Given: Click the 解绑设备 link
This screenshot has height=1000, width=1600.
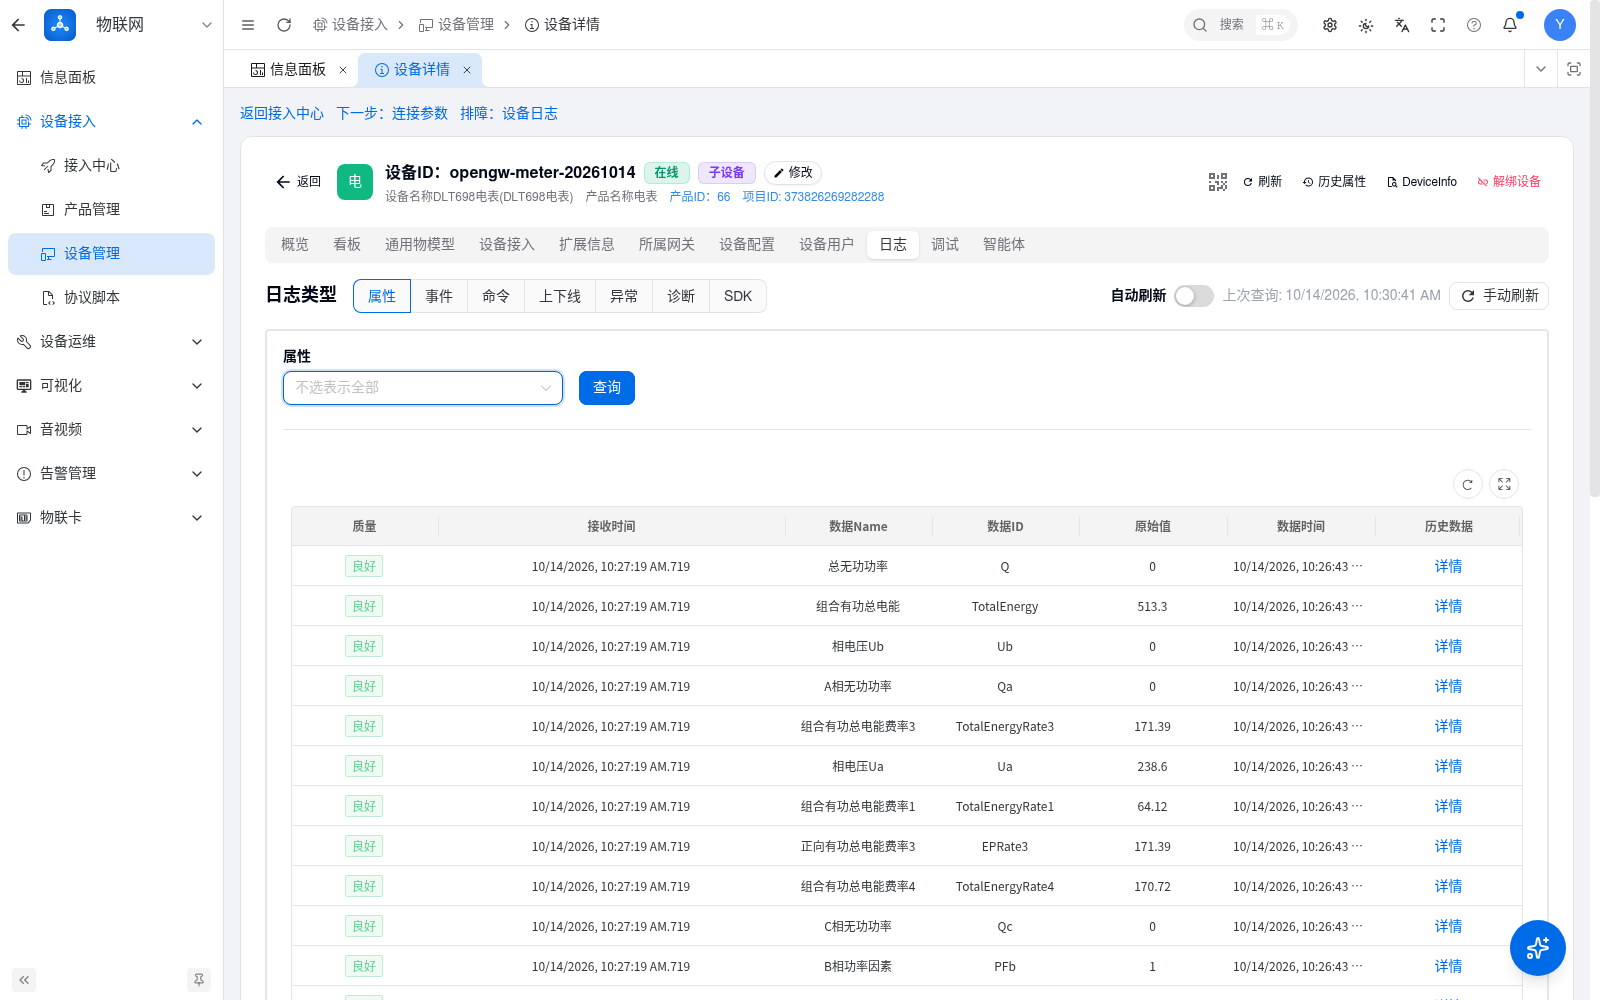Looking at the screenshot, I should pyautogui.click(x=1509, y=182).
